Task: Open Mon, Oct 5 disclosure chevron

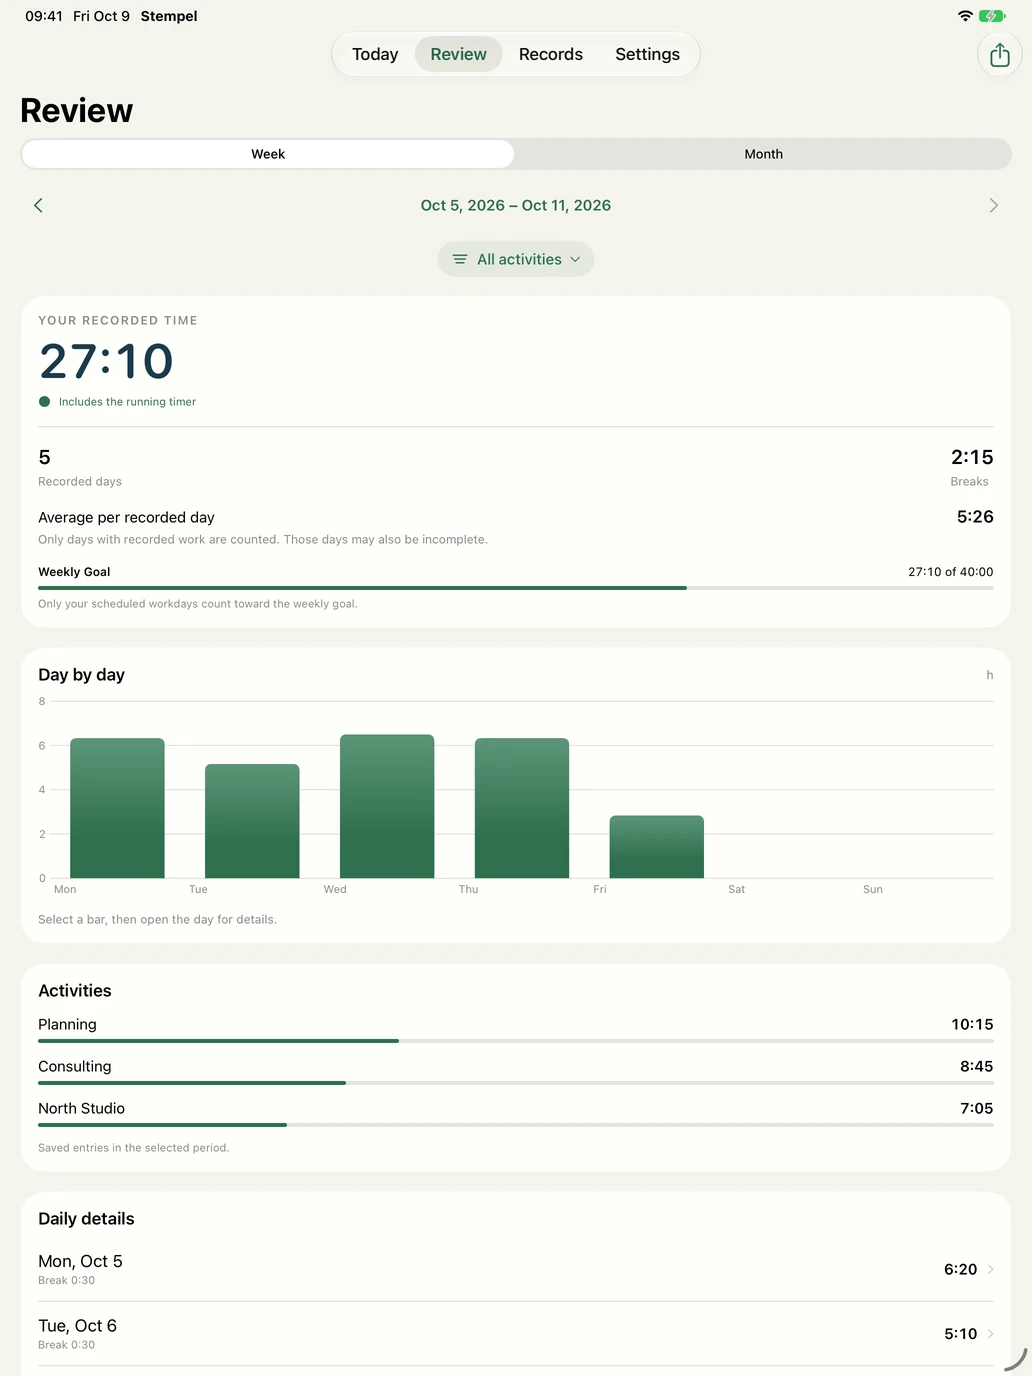Action: click(991, 1269)
